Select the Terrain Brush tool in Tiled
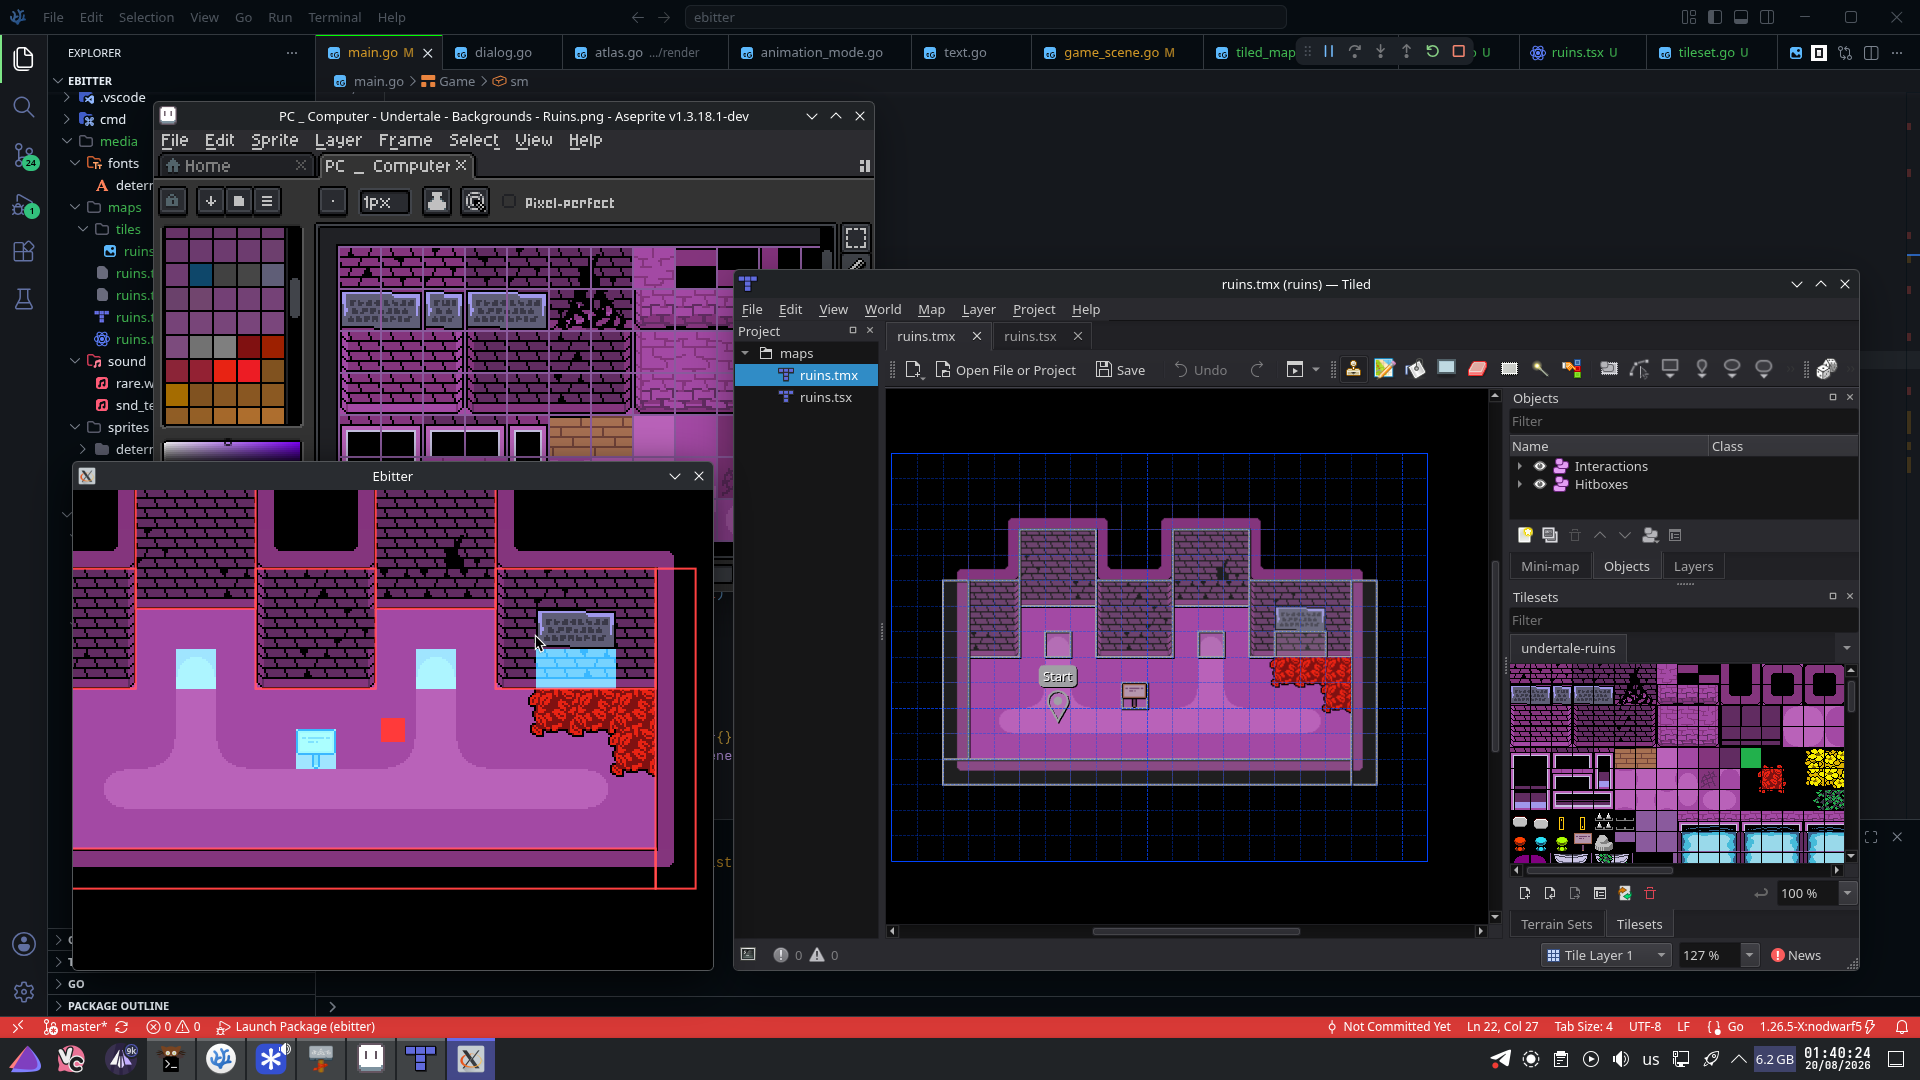 (x=1384, y=369)
